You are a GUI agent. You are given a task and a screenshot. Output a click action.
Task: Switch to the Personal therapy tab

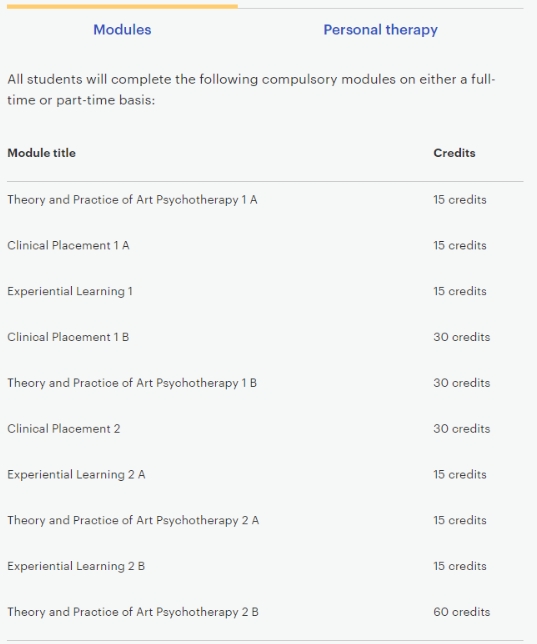[380, 30]
